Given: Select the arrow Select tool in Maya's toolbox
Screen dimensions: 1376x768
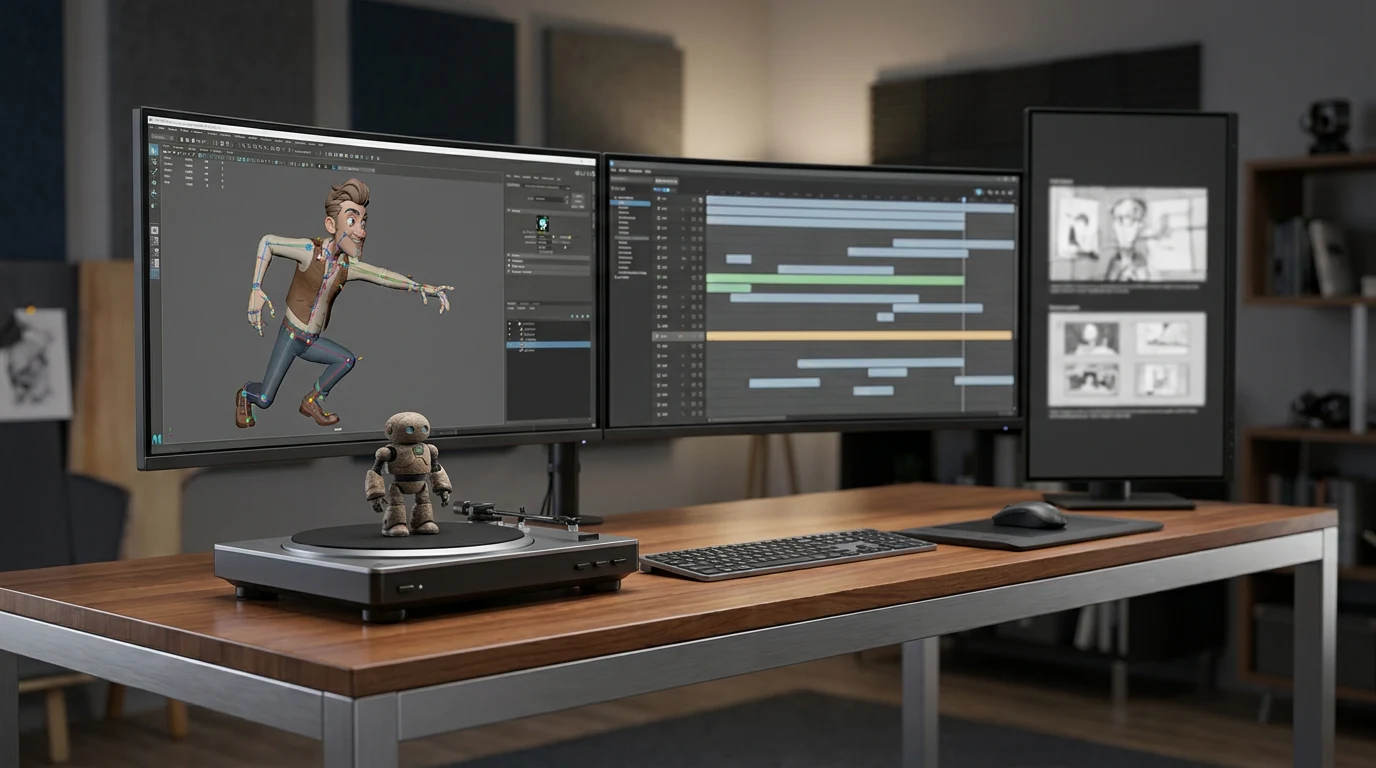Looking at the screenshot, I should pos(154,151).
